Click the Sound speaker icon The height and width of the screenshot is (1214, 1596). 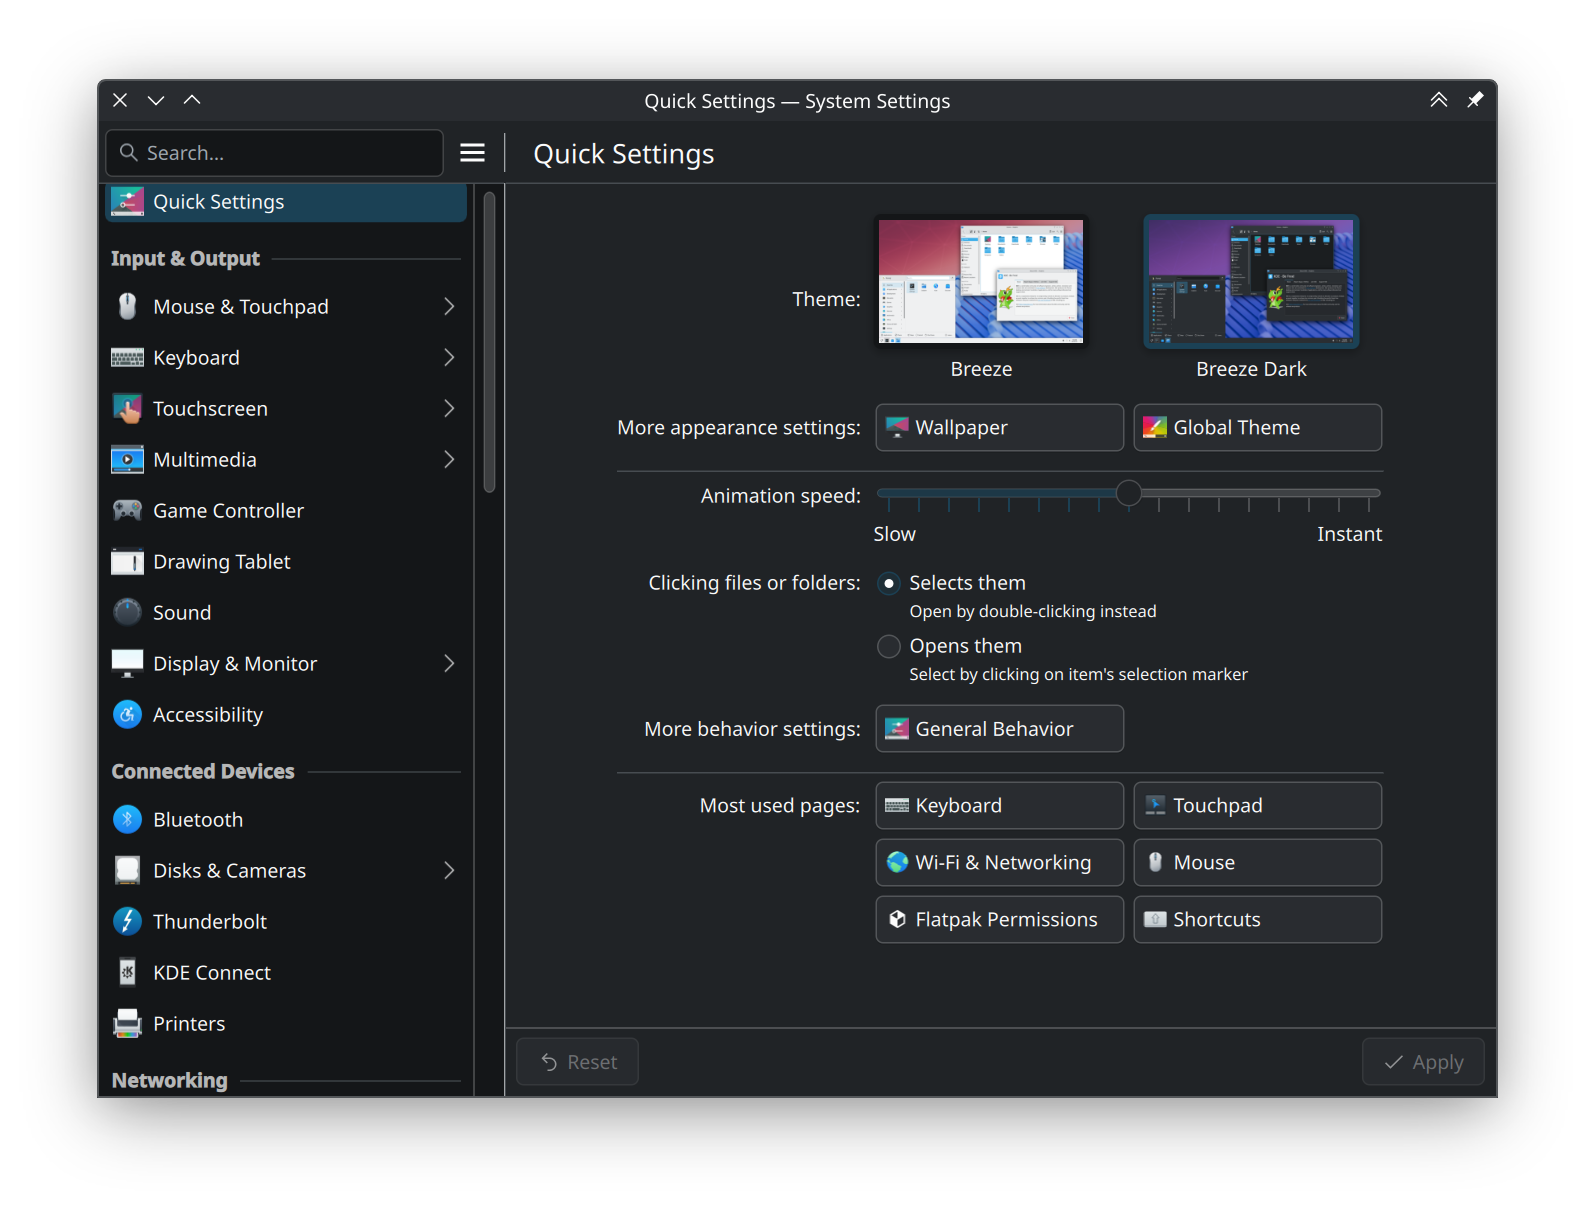point(127,612)
